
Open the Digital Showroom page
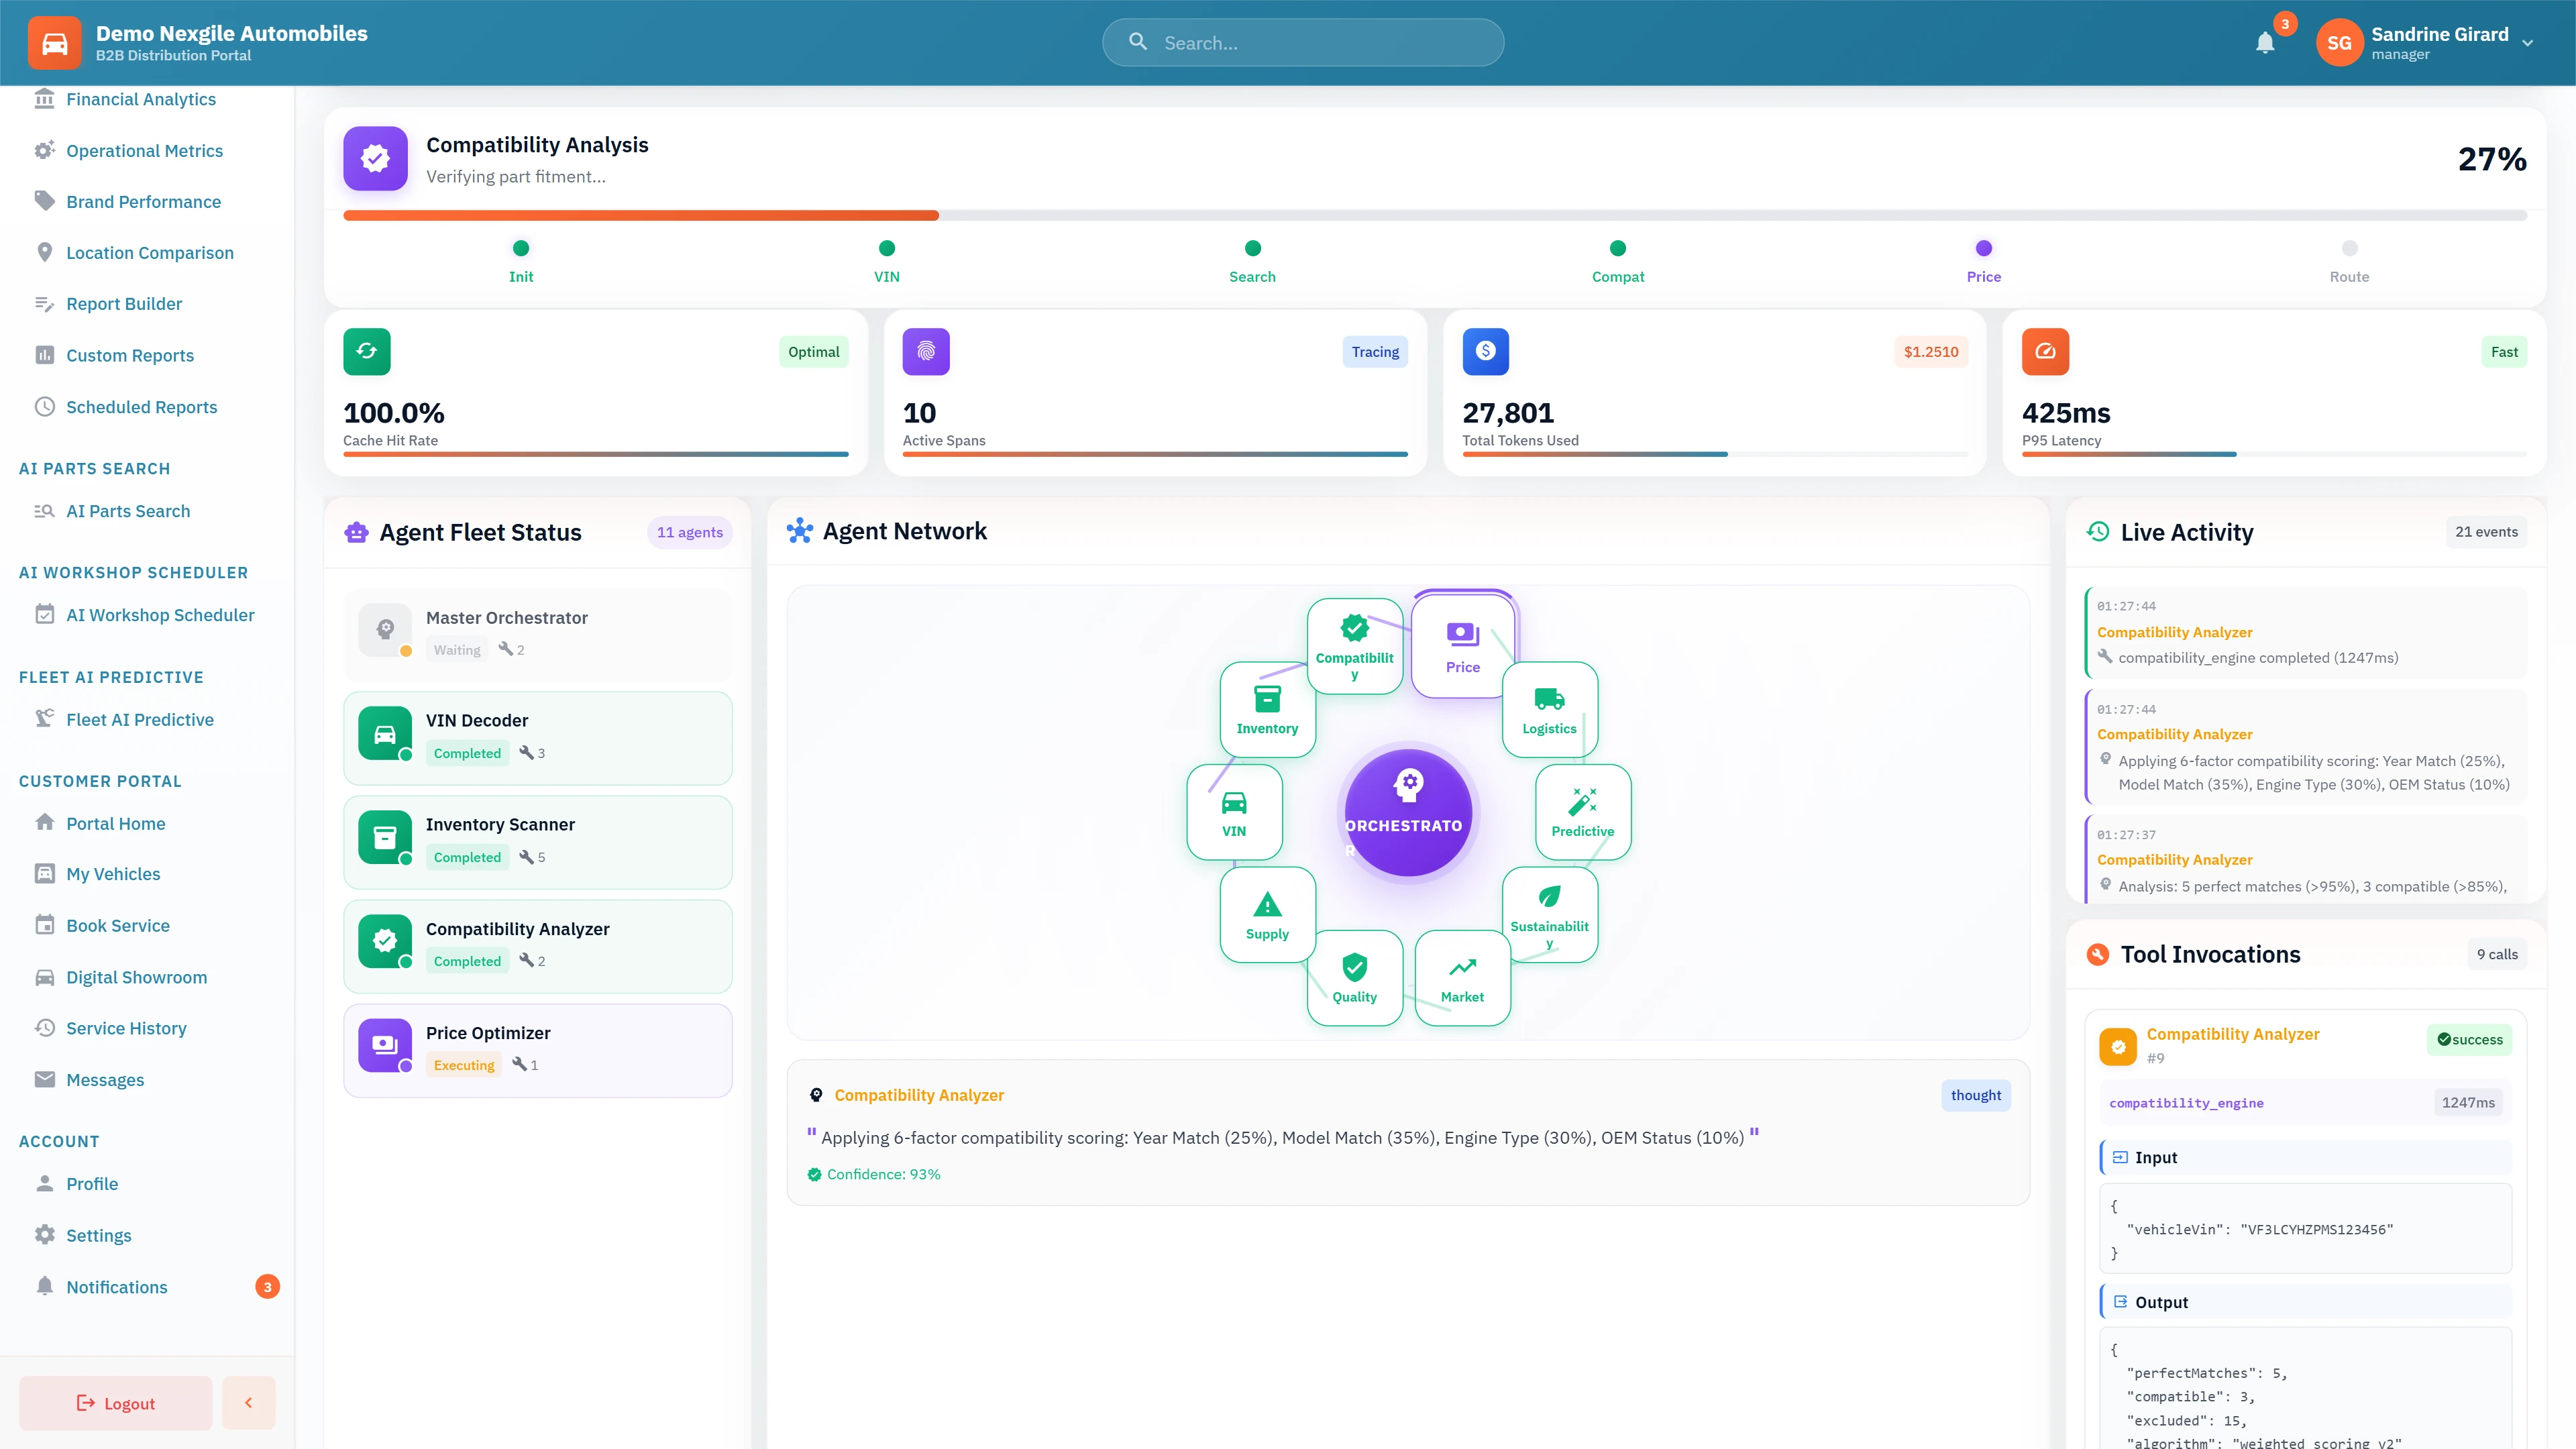[136, 977]
